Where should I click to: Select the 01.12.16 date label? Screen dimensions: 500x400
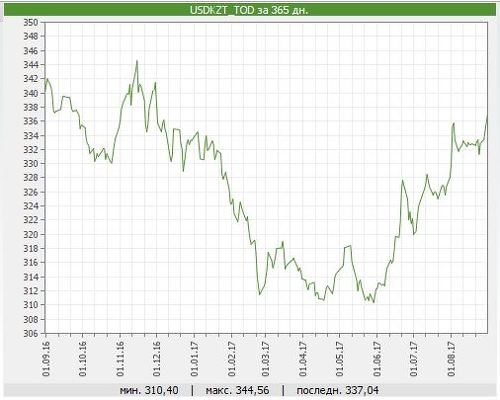[157, 359]
